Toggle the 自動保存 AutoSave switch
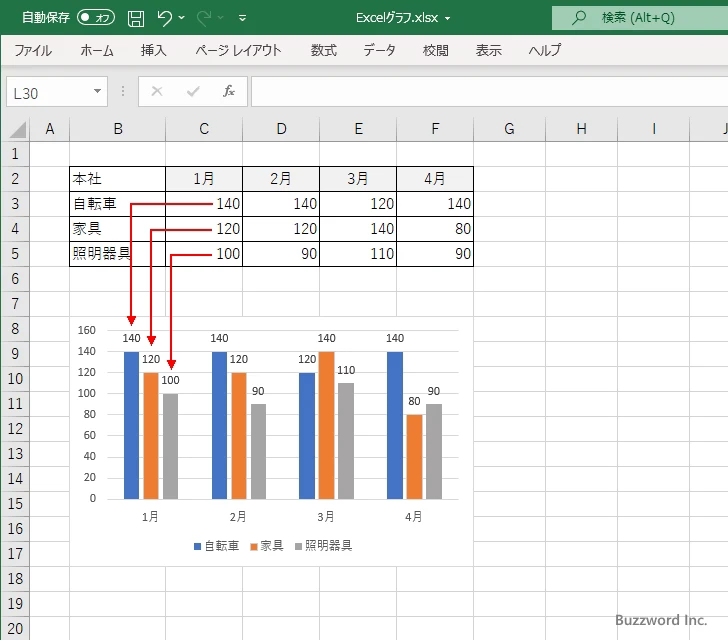Viewport: 728px width, 640px height. [96, 18]
